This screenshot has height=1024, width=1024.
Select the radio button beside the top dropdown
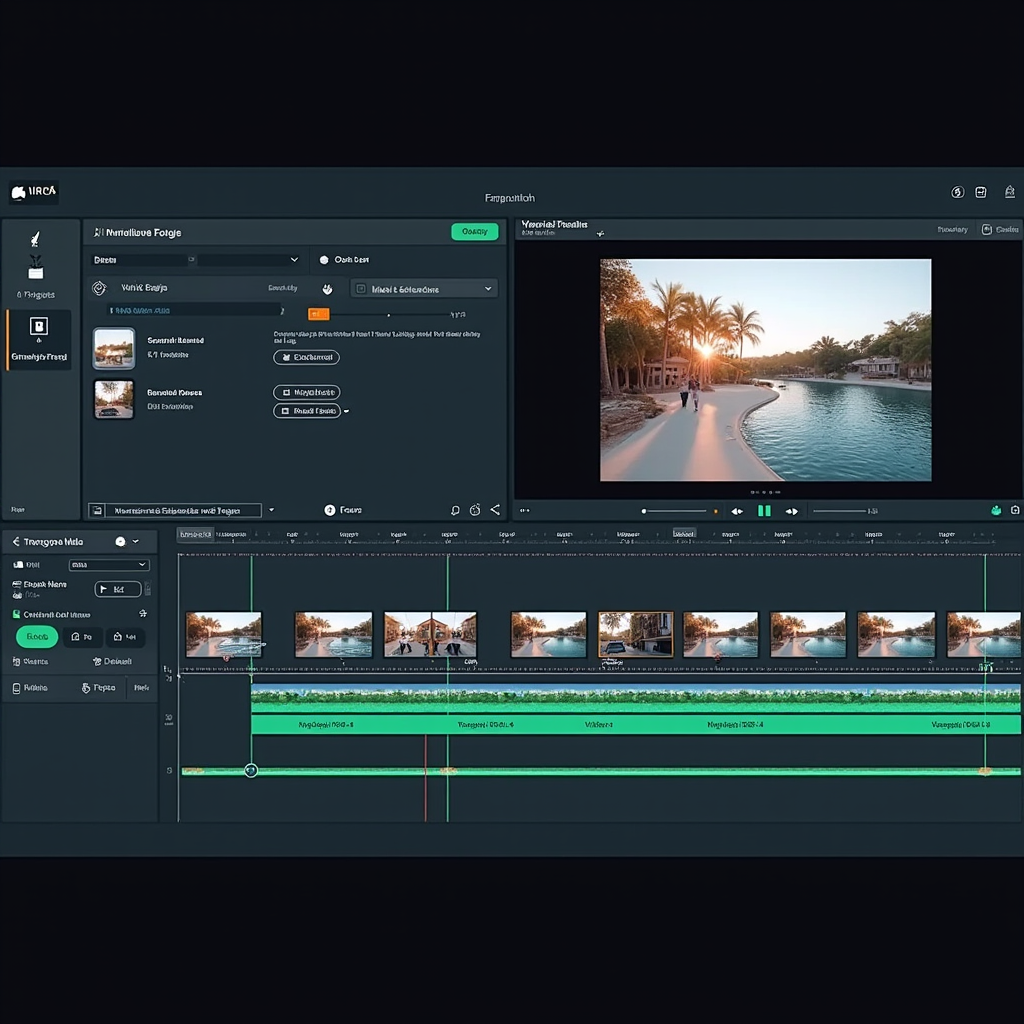click(x=324, y=260)
